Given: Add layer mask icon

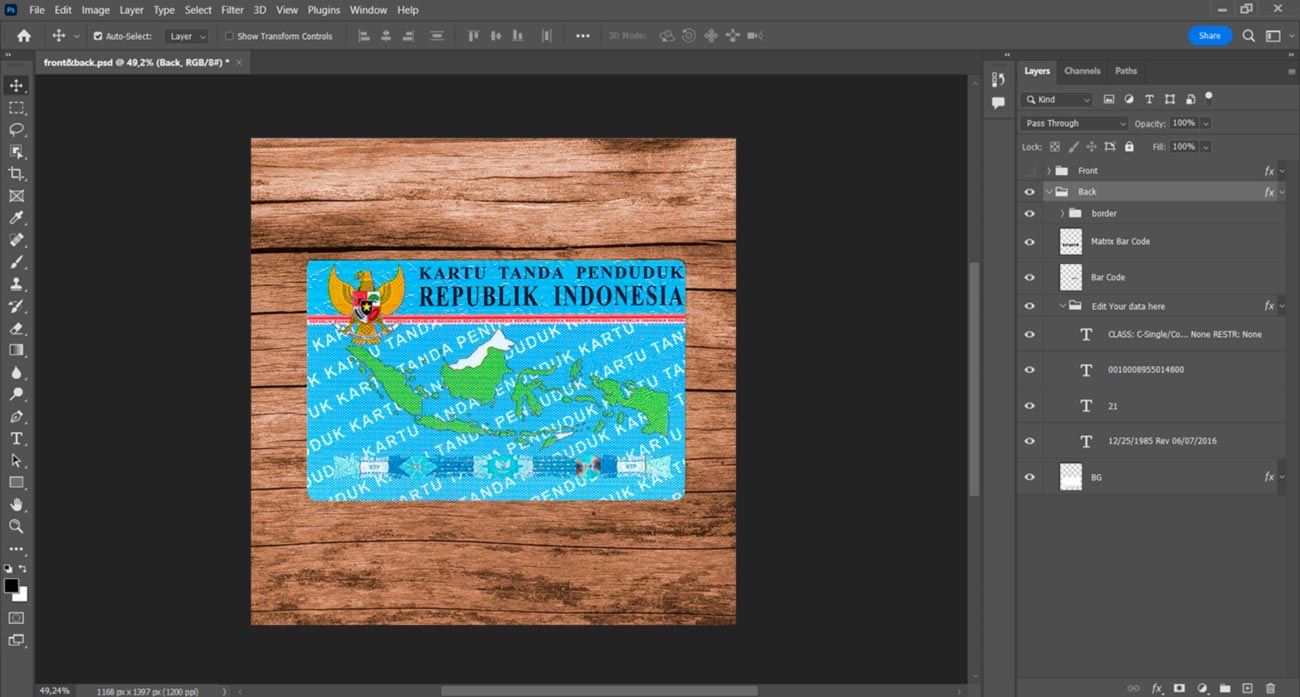Looking at the screenshot, I should coord(1179,688).
